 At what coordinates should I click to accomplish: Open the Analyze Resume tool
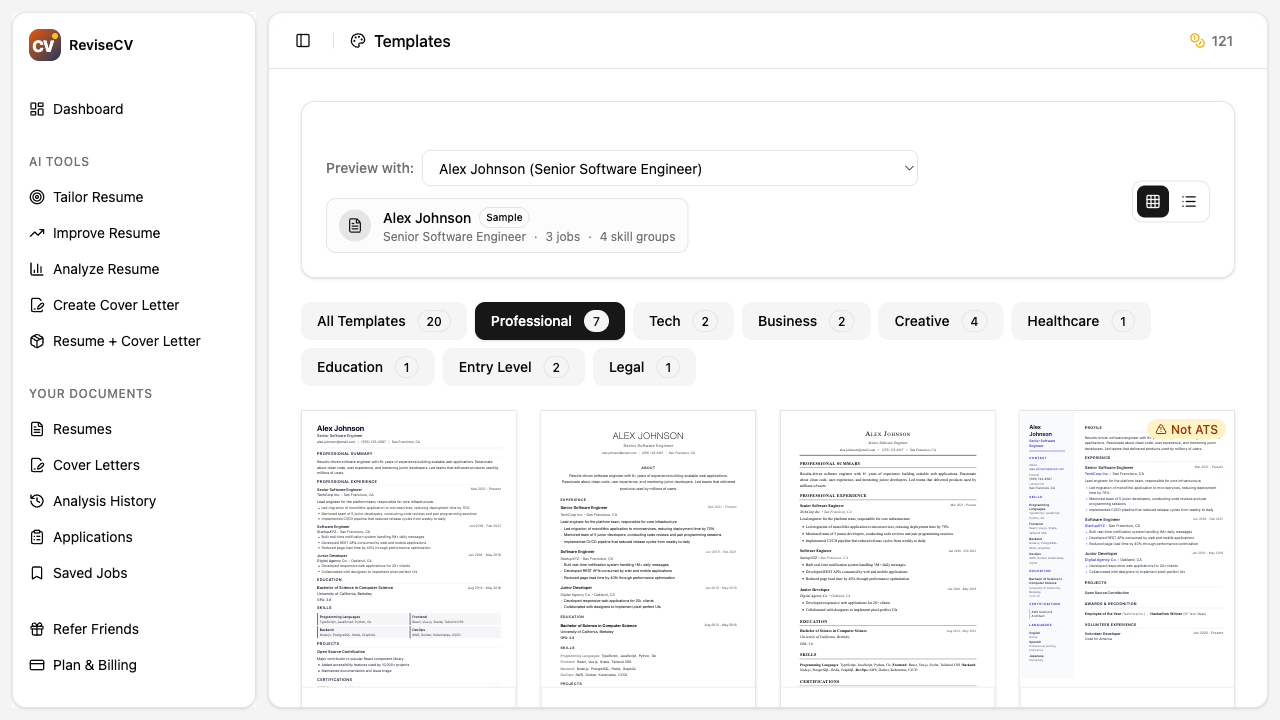(x=105, y=269)
